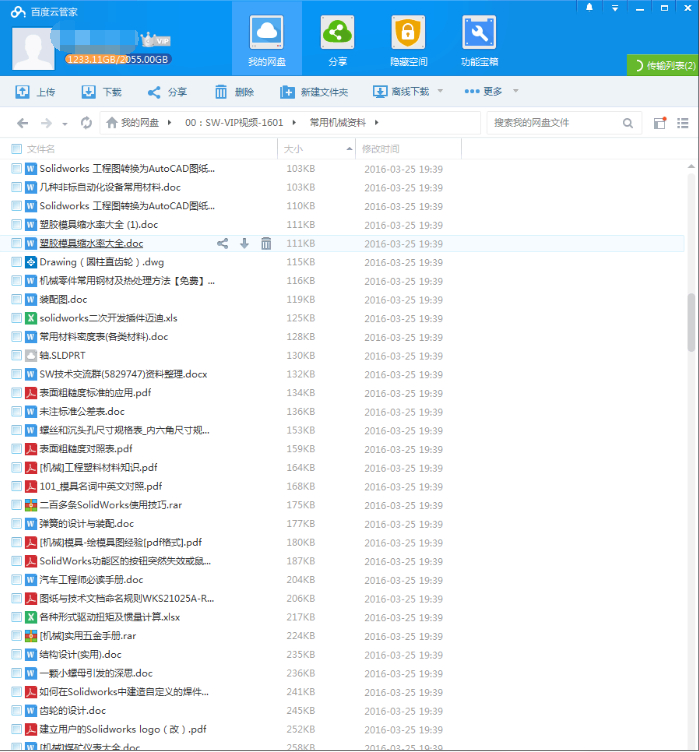Check the box for 弹簧的设计与装配.doc
Image resolution: width=699 pixels, height=752 pixels.
click(16, 524)
